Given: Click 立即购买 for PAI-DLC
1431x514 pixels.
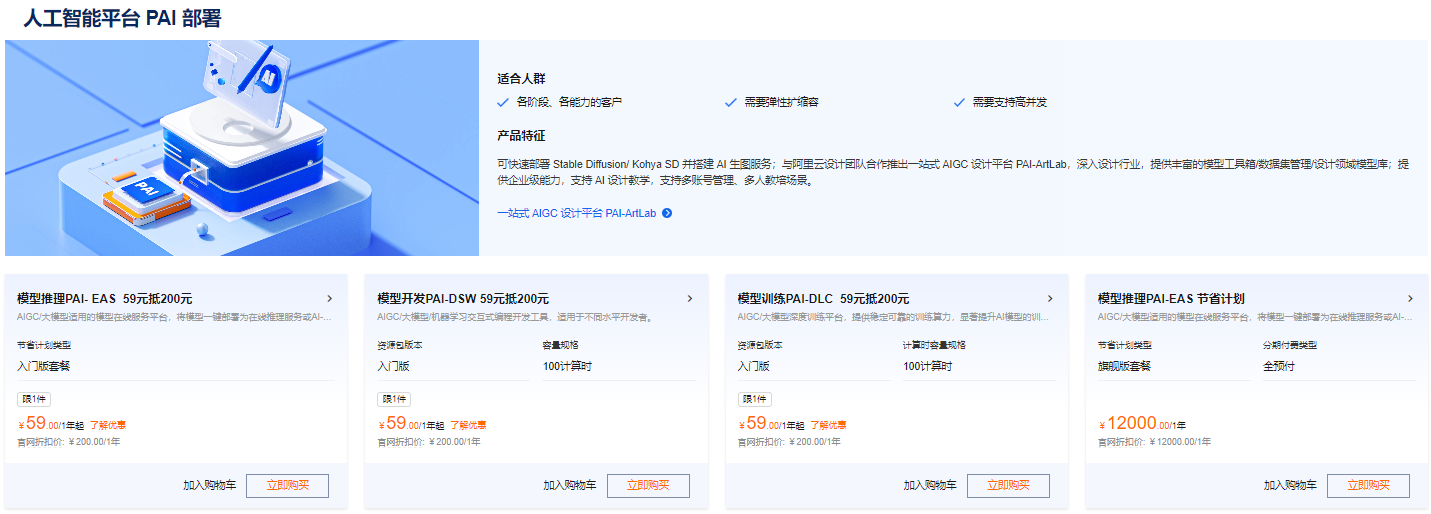Looking at the screenshot, I should click(1008, 485).
